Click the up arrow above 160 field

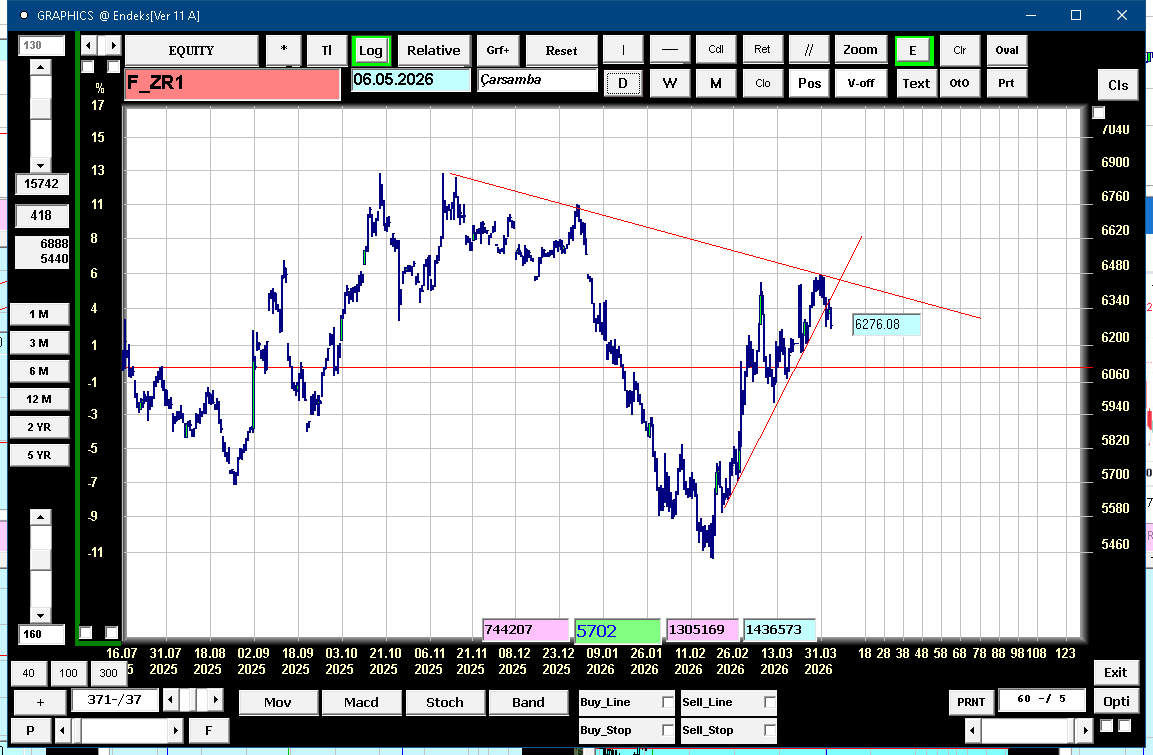pos(40,517)
